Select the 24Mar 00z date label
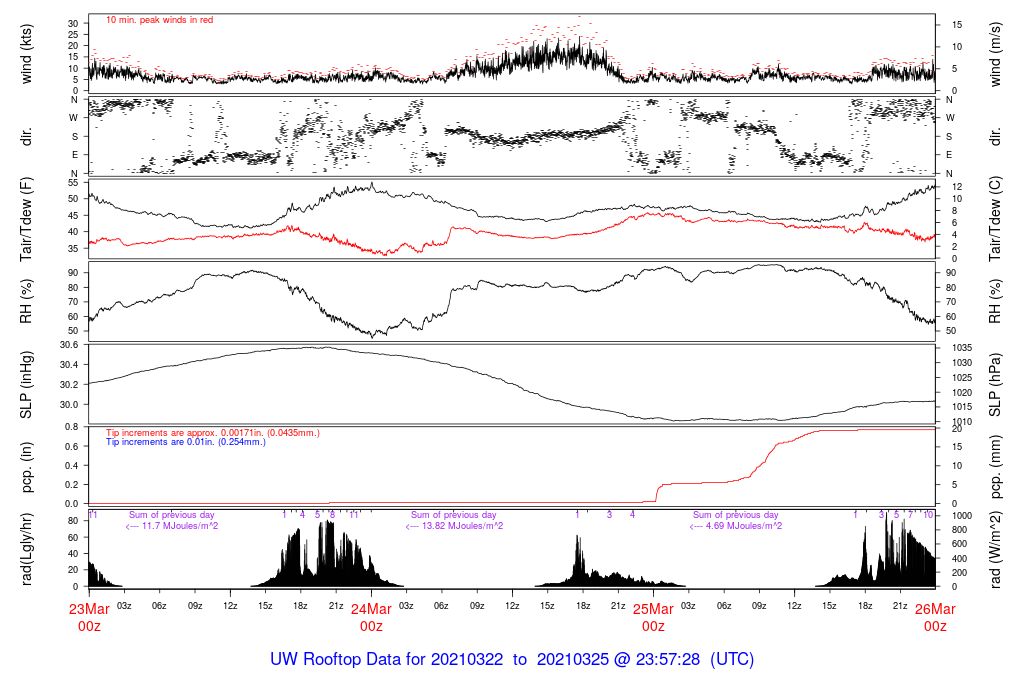This screenshot has height=700, width=1024. [x=371, y=618]
